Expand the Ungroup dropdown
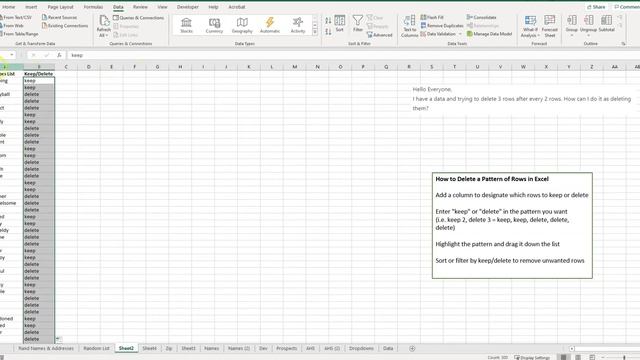Image resolution: width=640 pixels, height=360 pixels. click(588, 36)
